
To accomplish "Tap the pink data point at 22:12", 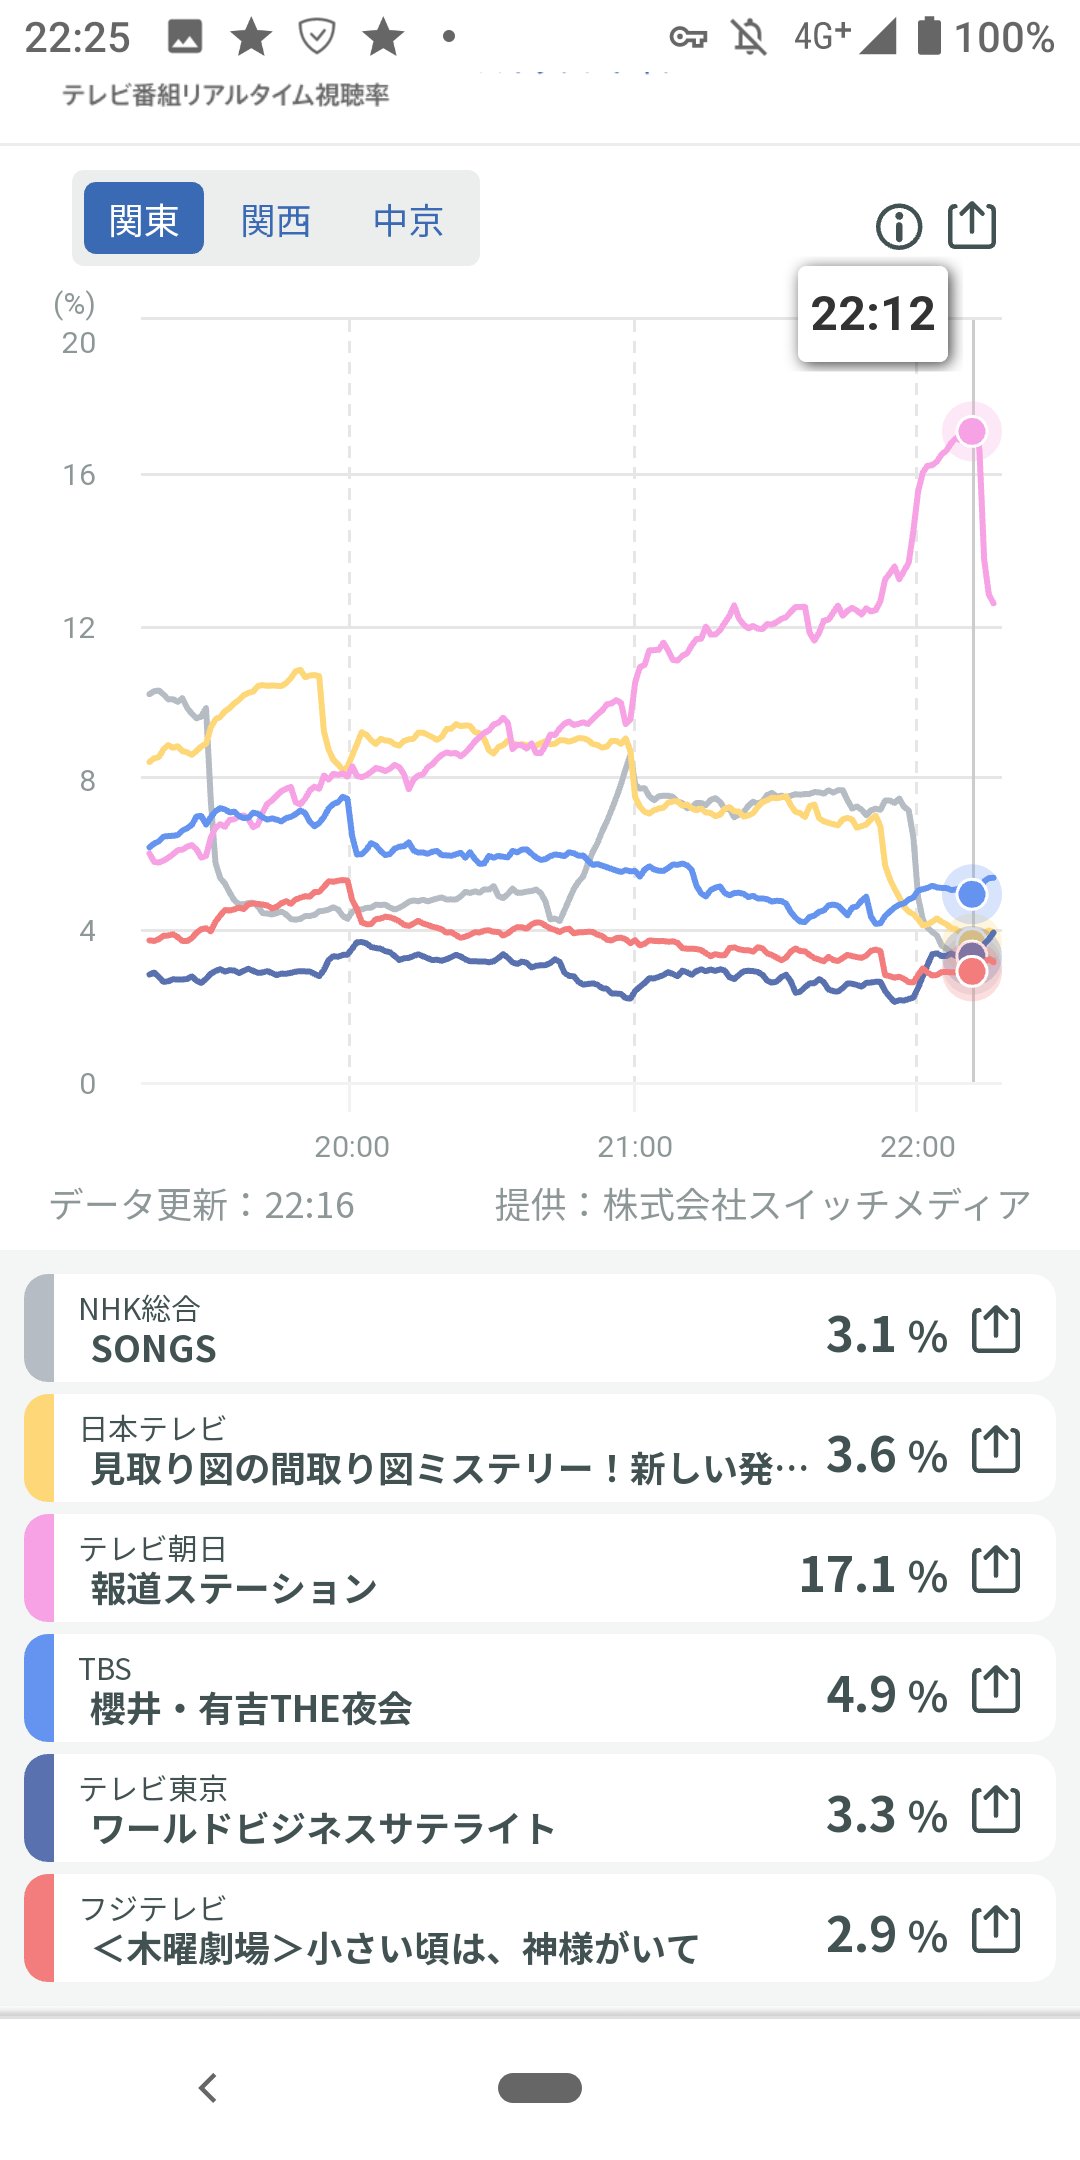I will (972, 431).
